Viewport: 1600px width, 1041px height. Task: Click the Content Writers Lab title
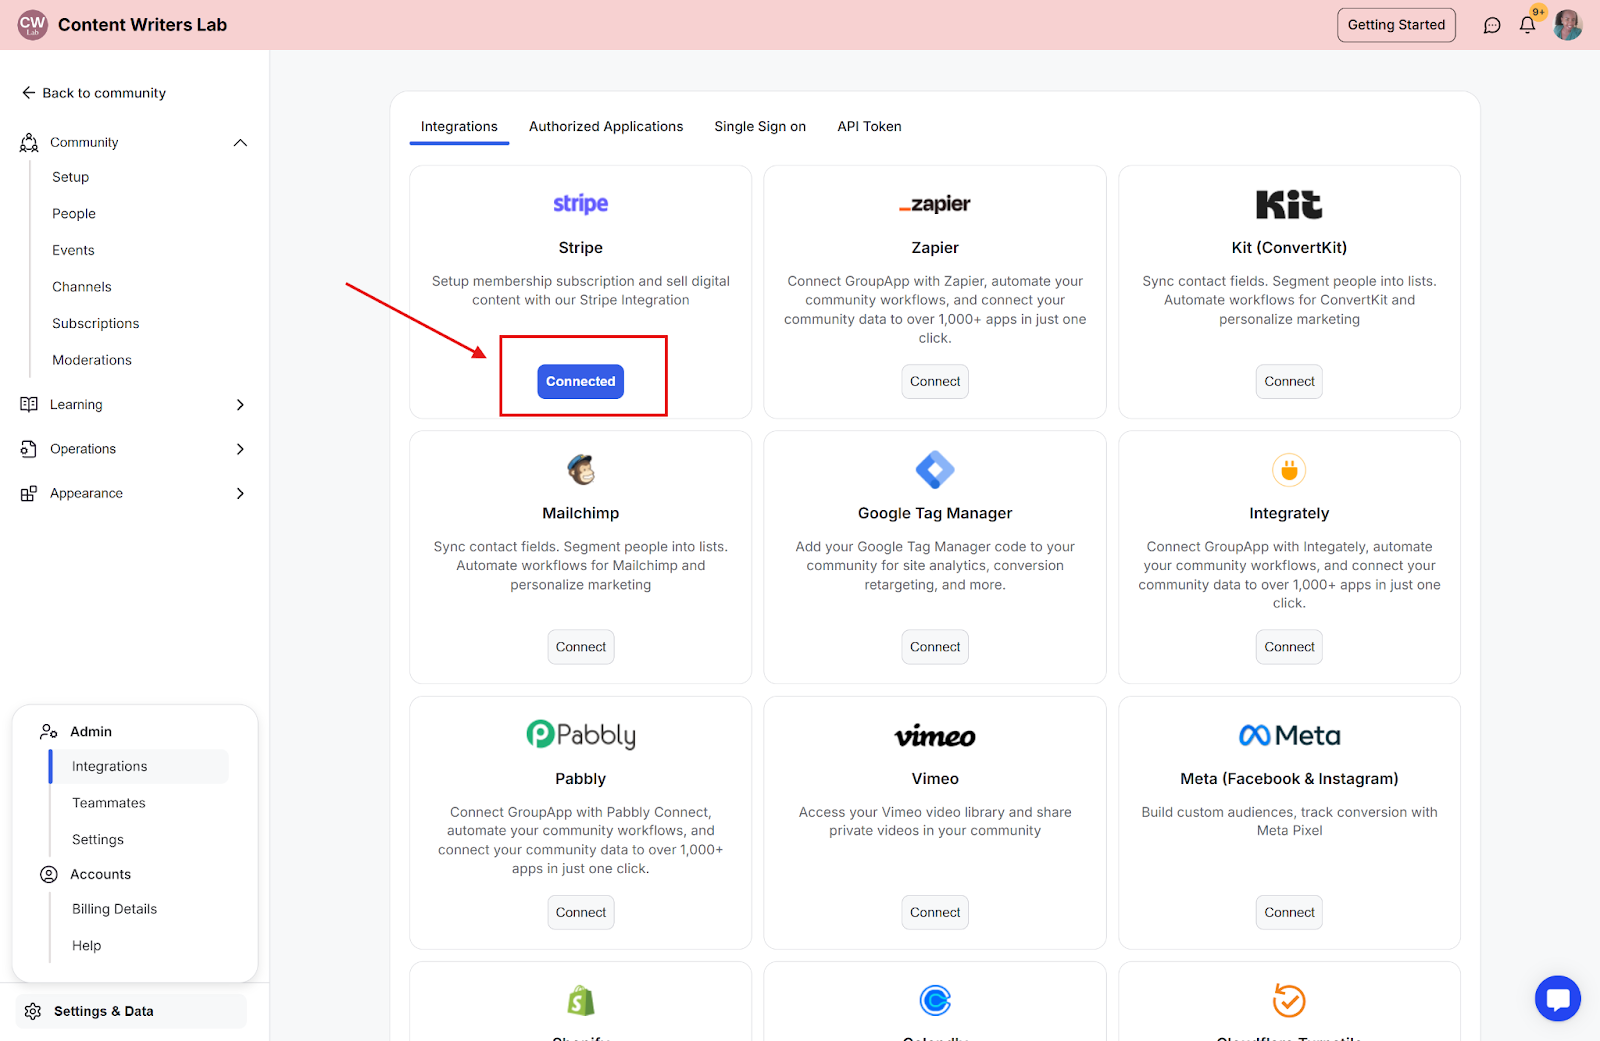point(143,25)
